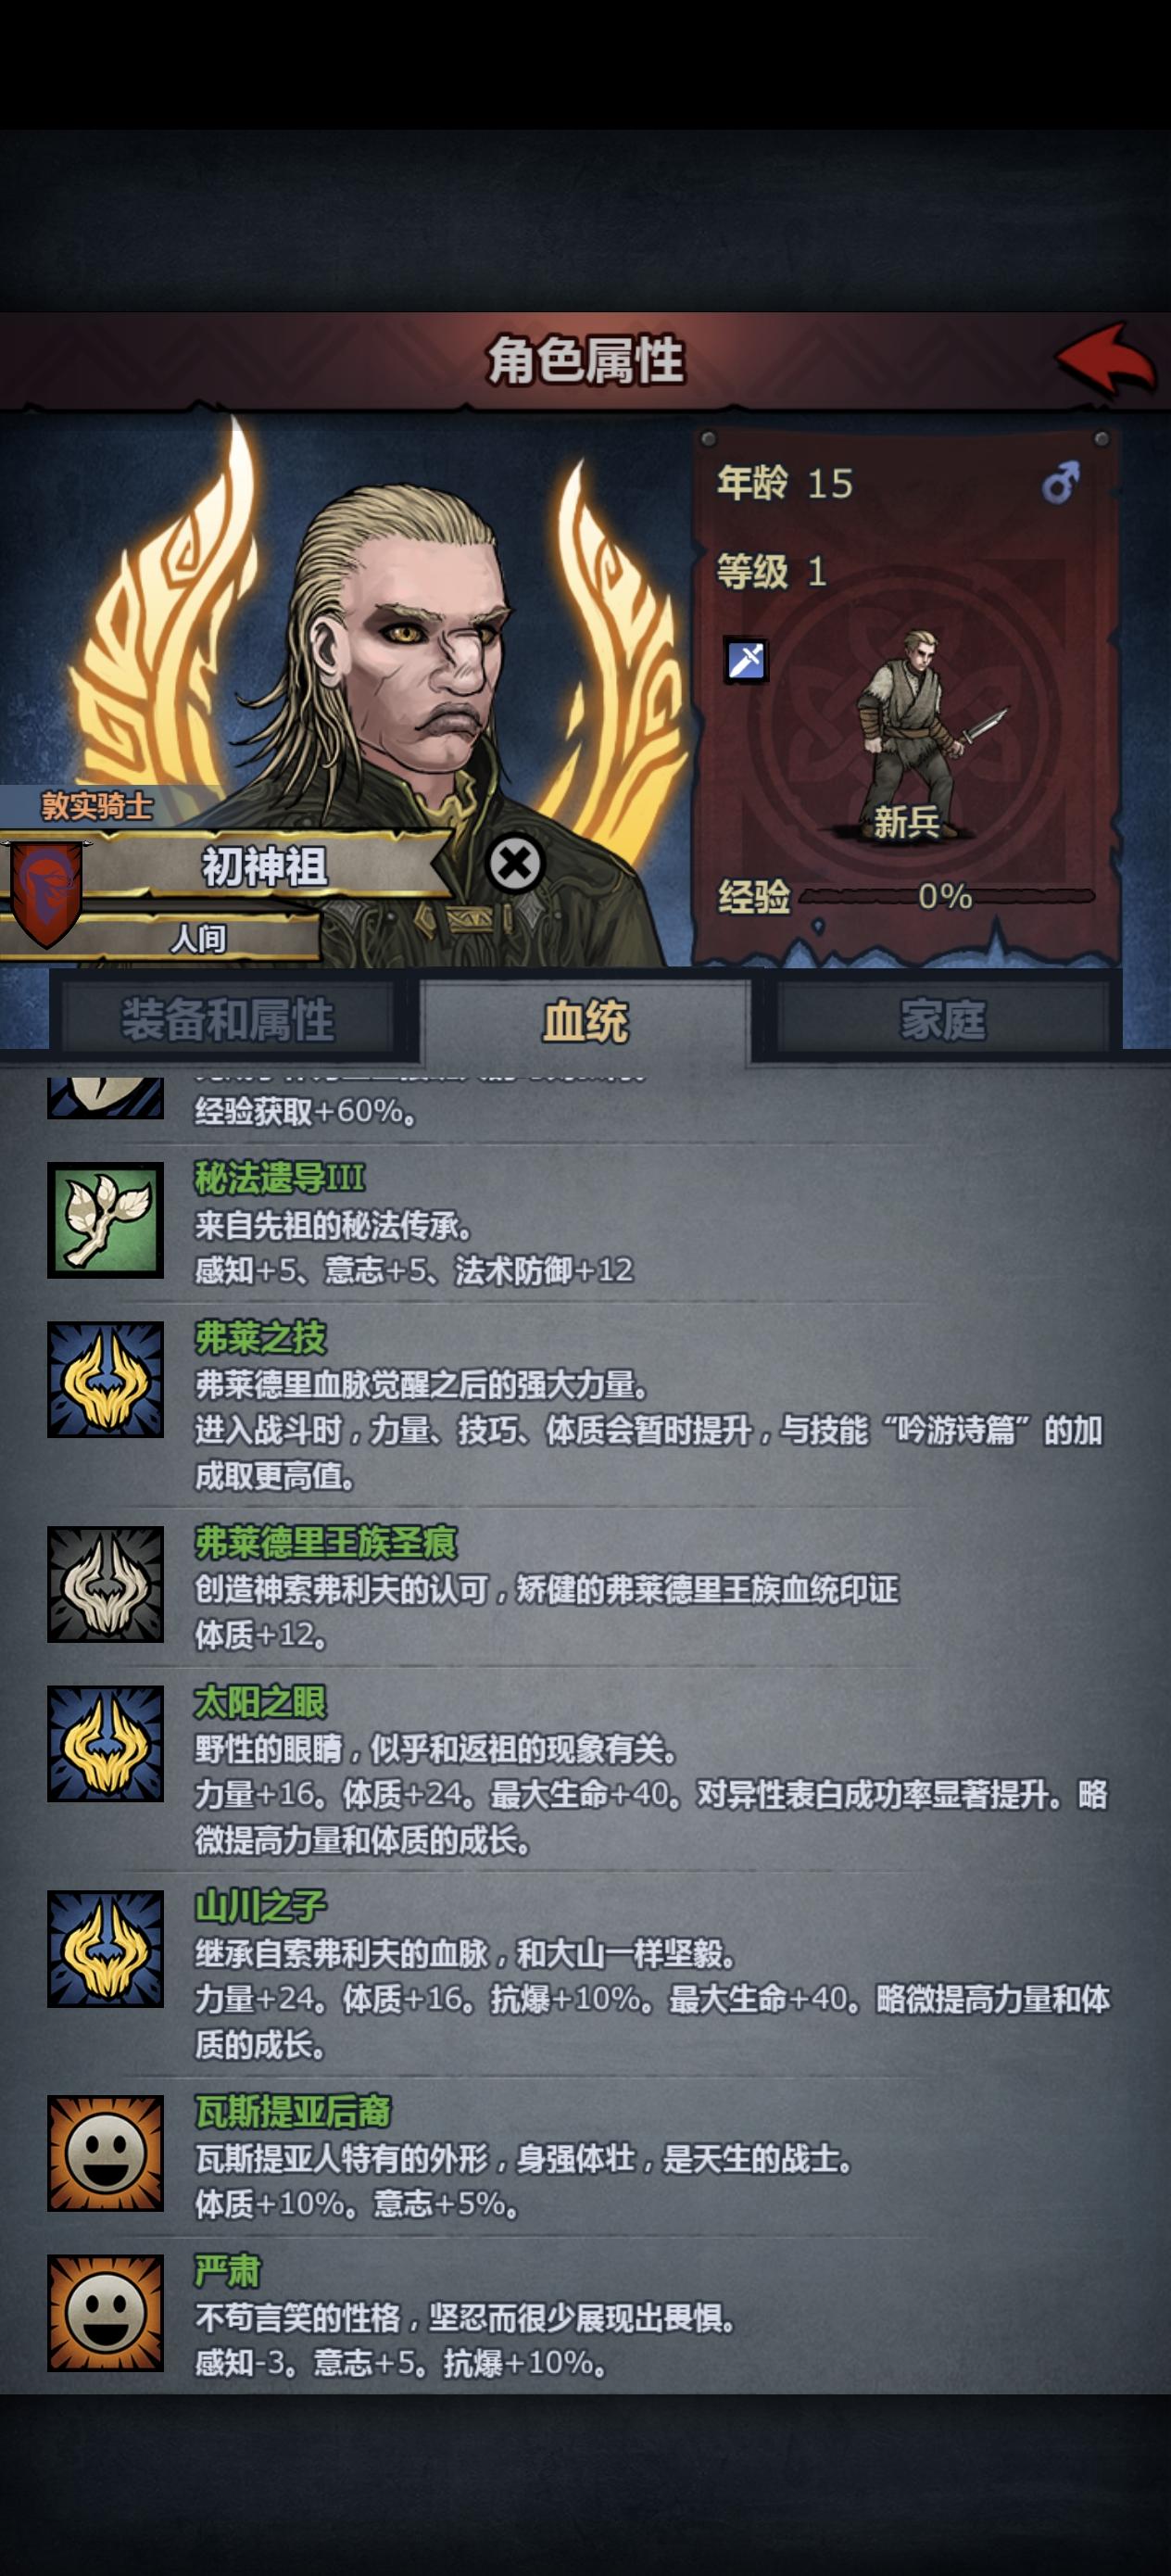Tap the red back arrow
Screen dimensions: 1171x2576
click(1107, 359)
